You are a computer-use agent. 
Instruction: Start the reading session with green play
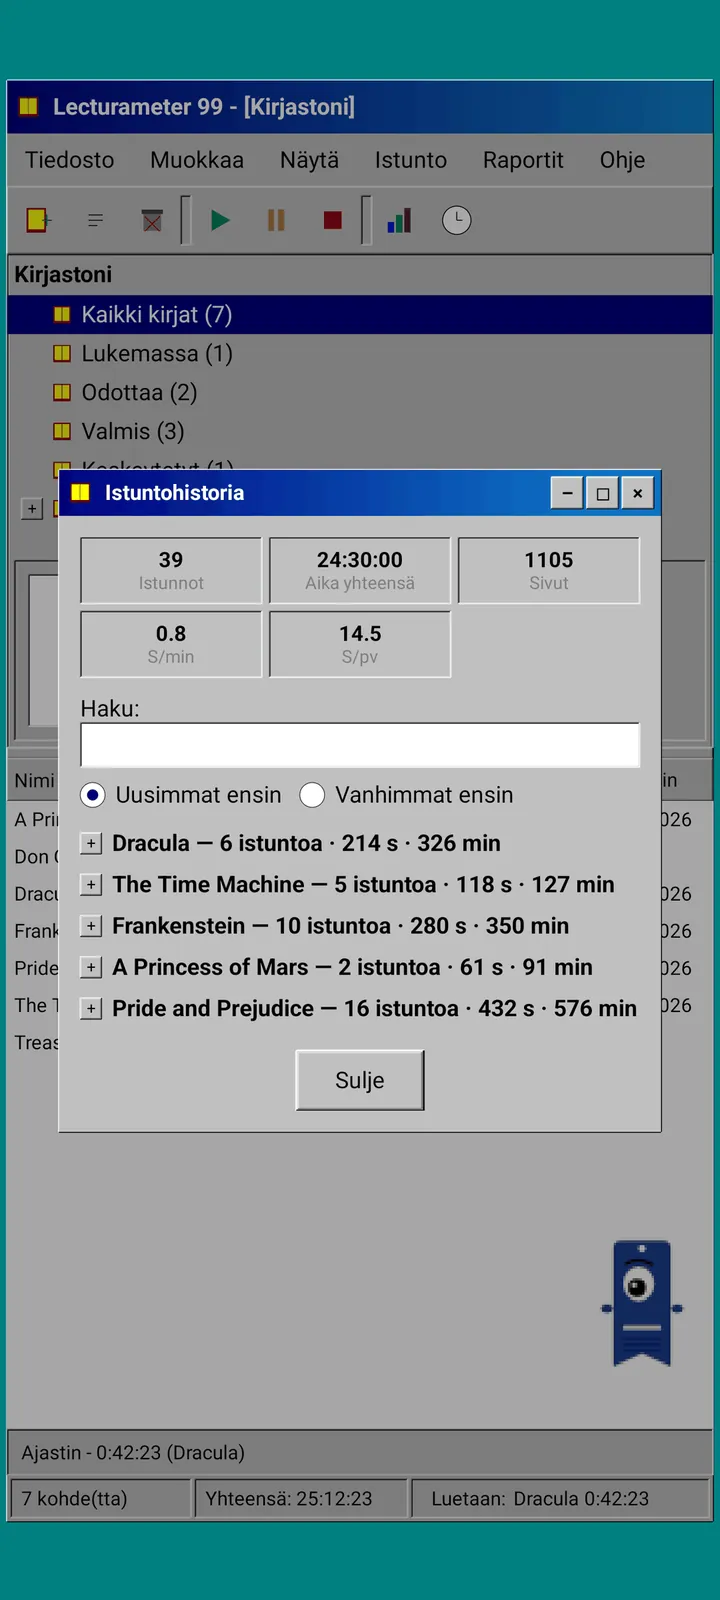point(220,220)
